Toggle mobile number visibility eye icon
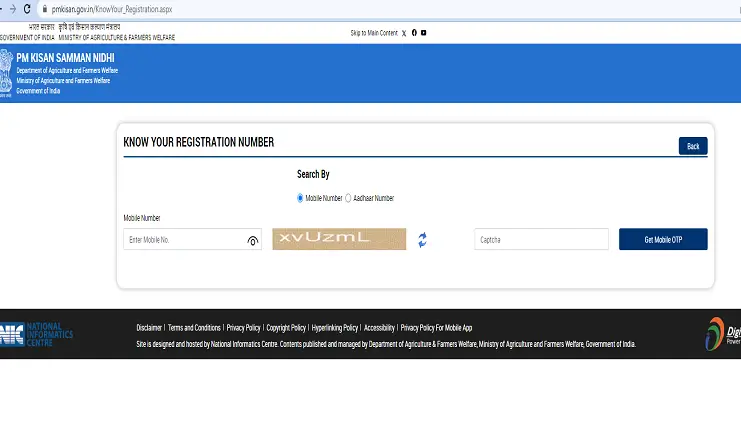This screenshot has width=741, height=441. tap(253, 241)
